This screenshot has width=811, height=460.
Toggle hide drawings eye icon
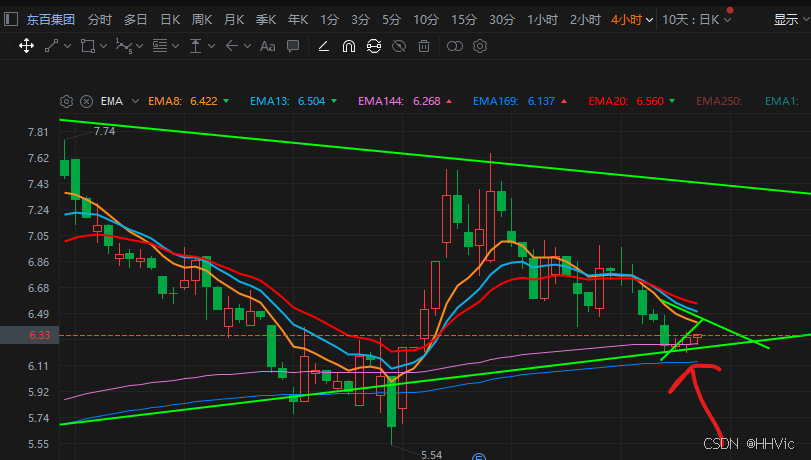399,46
